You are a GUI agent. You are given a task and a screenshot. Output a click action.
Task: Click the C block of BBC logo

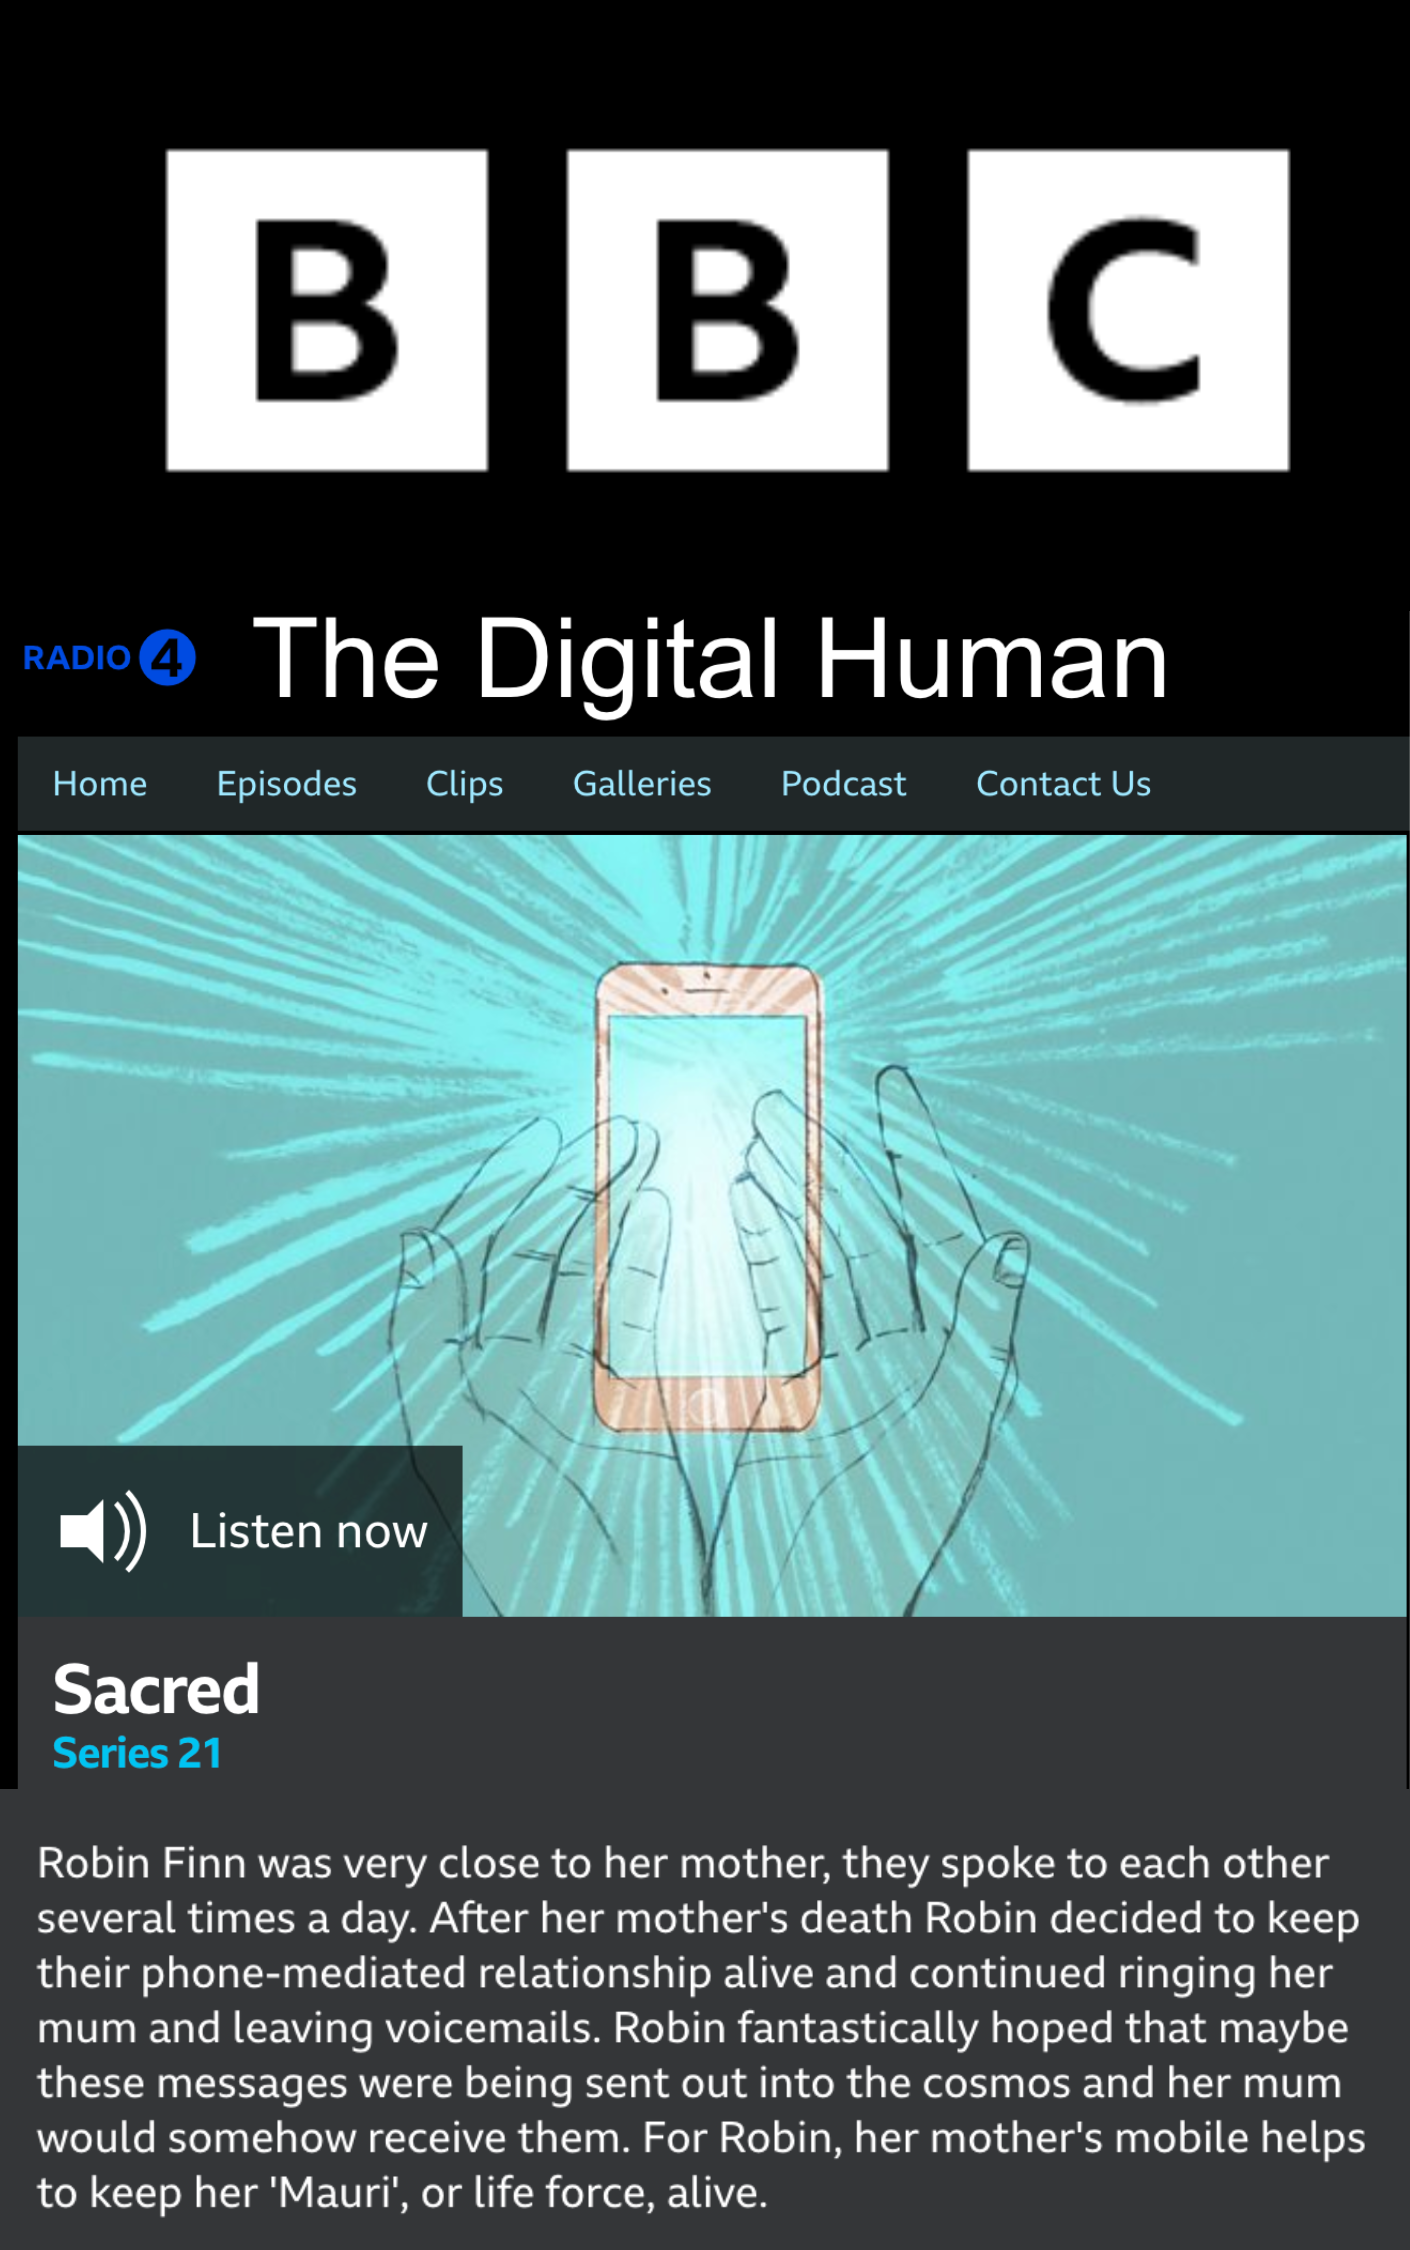(x=1128, y=310)
